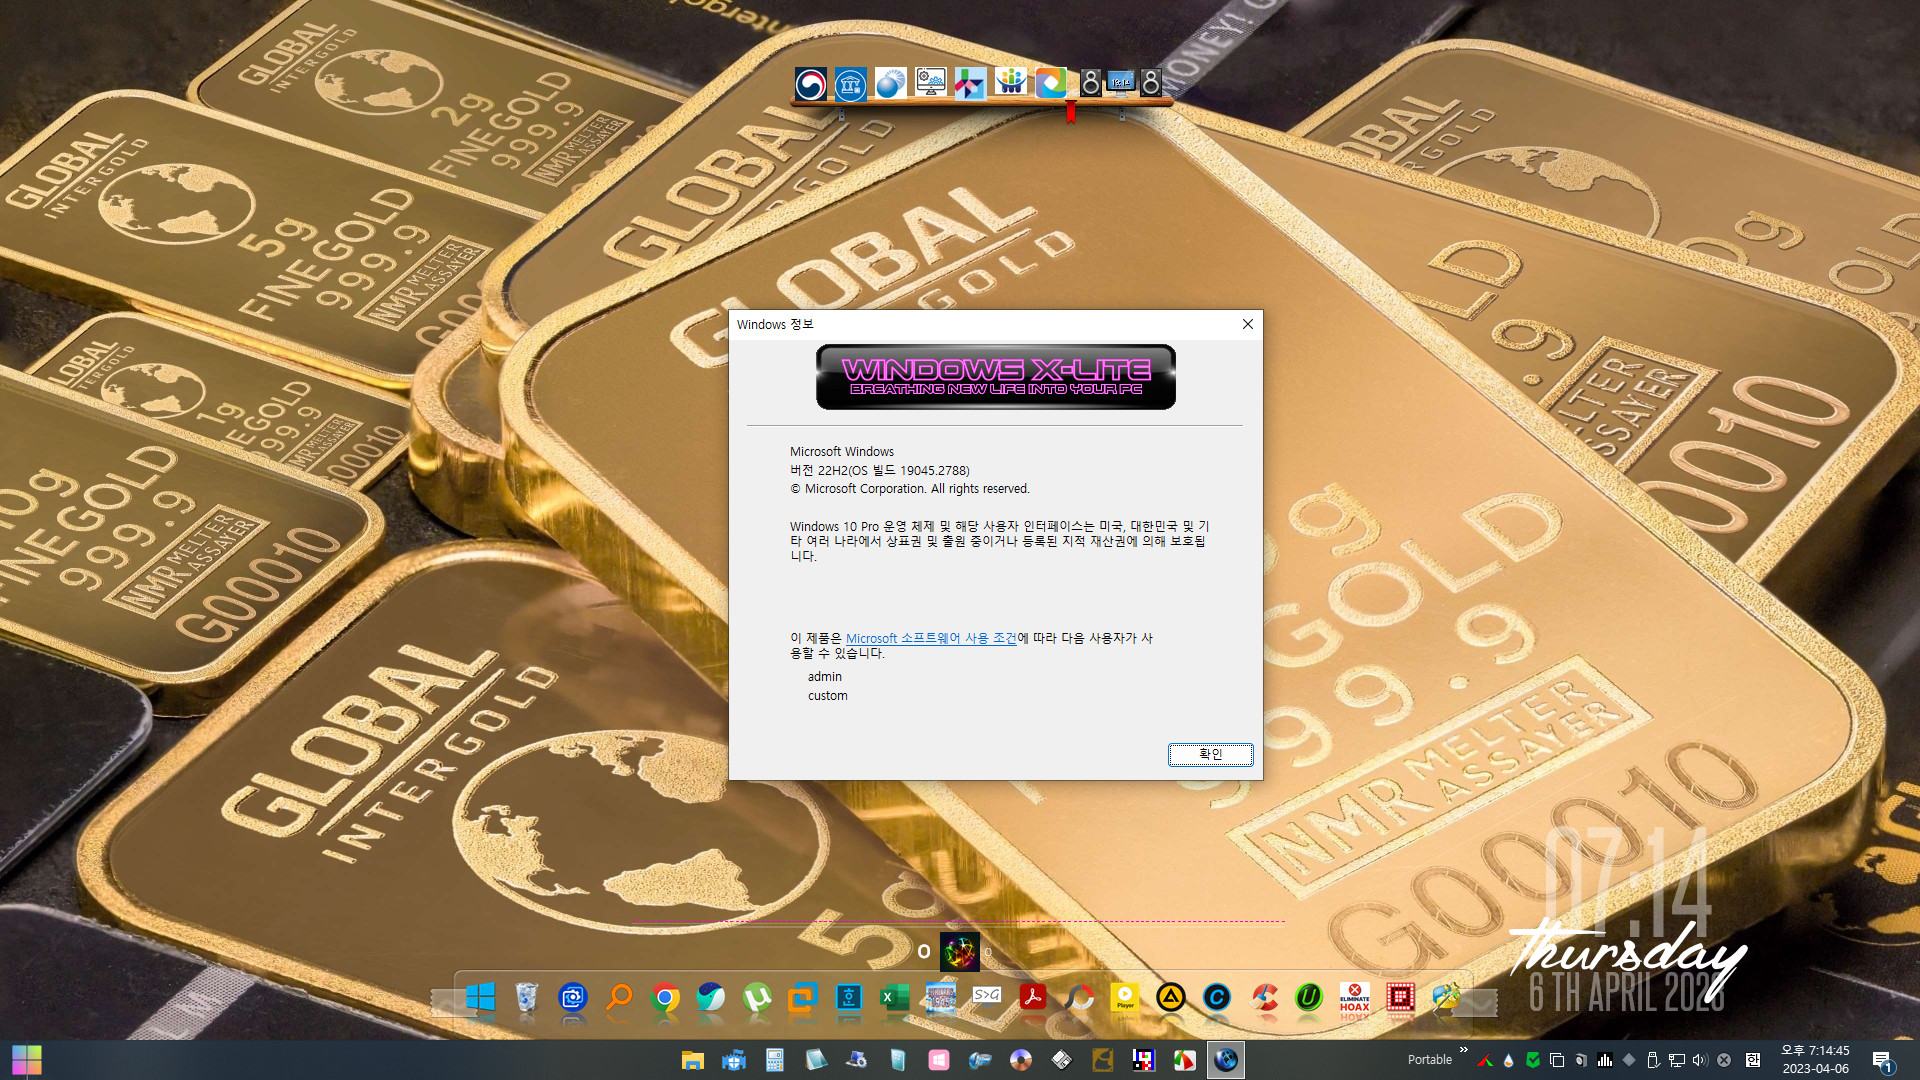Screen dimensions: 1920x1080
Task: Open the blue sphere shelf icon
Action: pyautogui.click(x=890, y=84)
